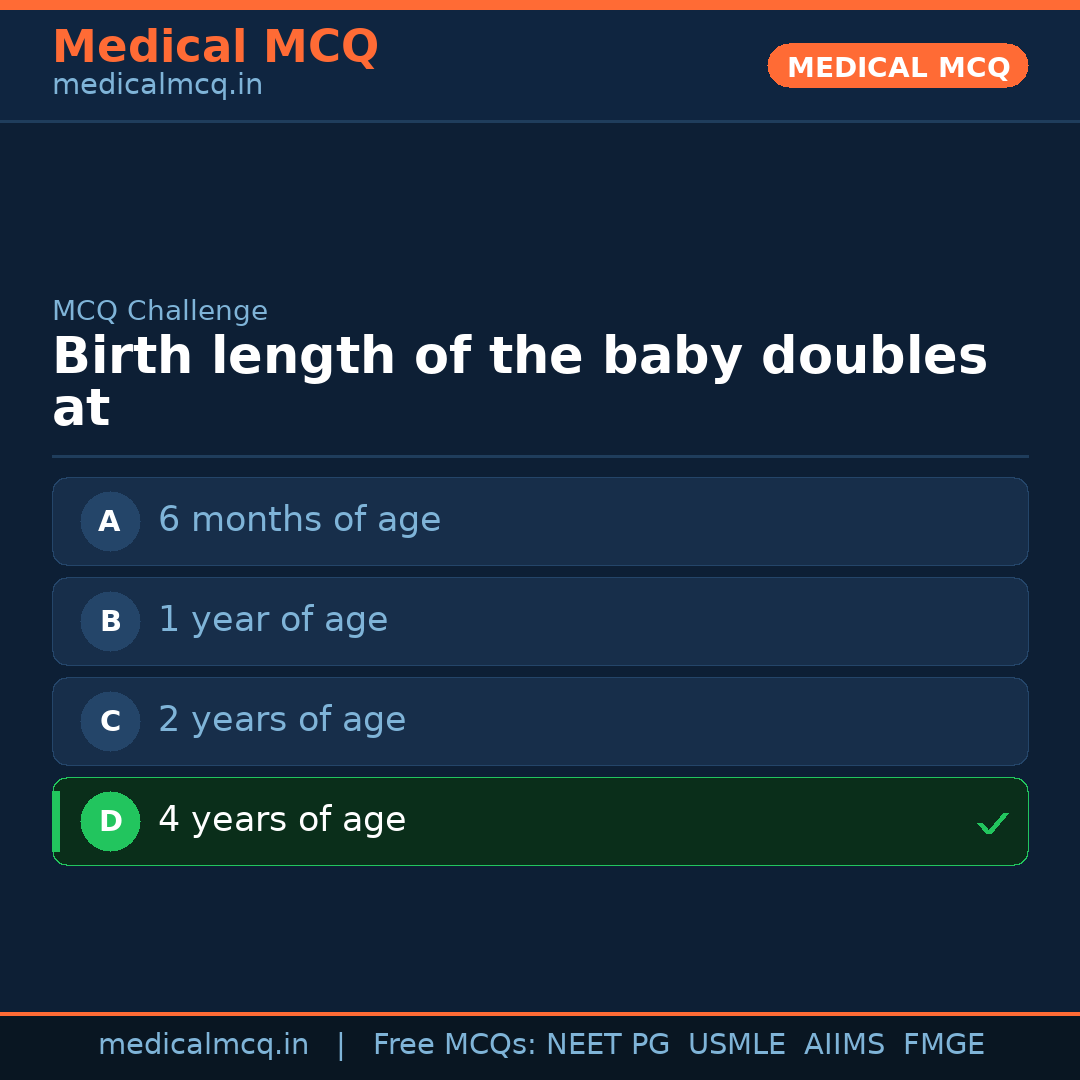Collapse the selected answer D panel
1080x1080 pixels.
(x=540, y=821)
